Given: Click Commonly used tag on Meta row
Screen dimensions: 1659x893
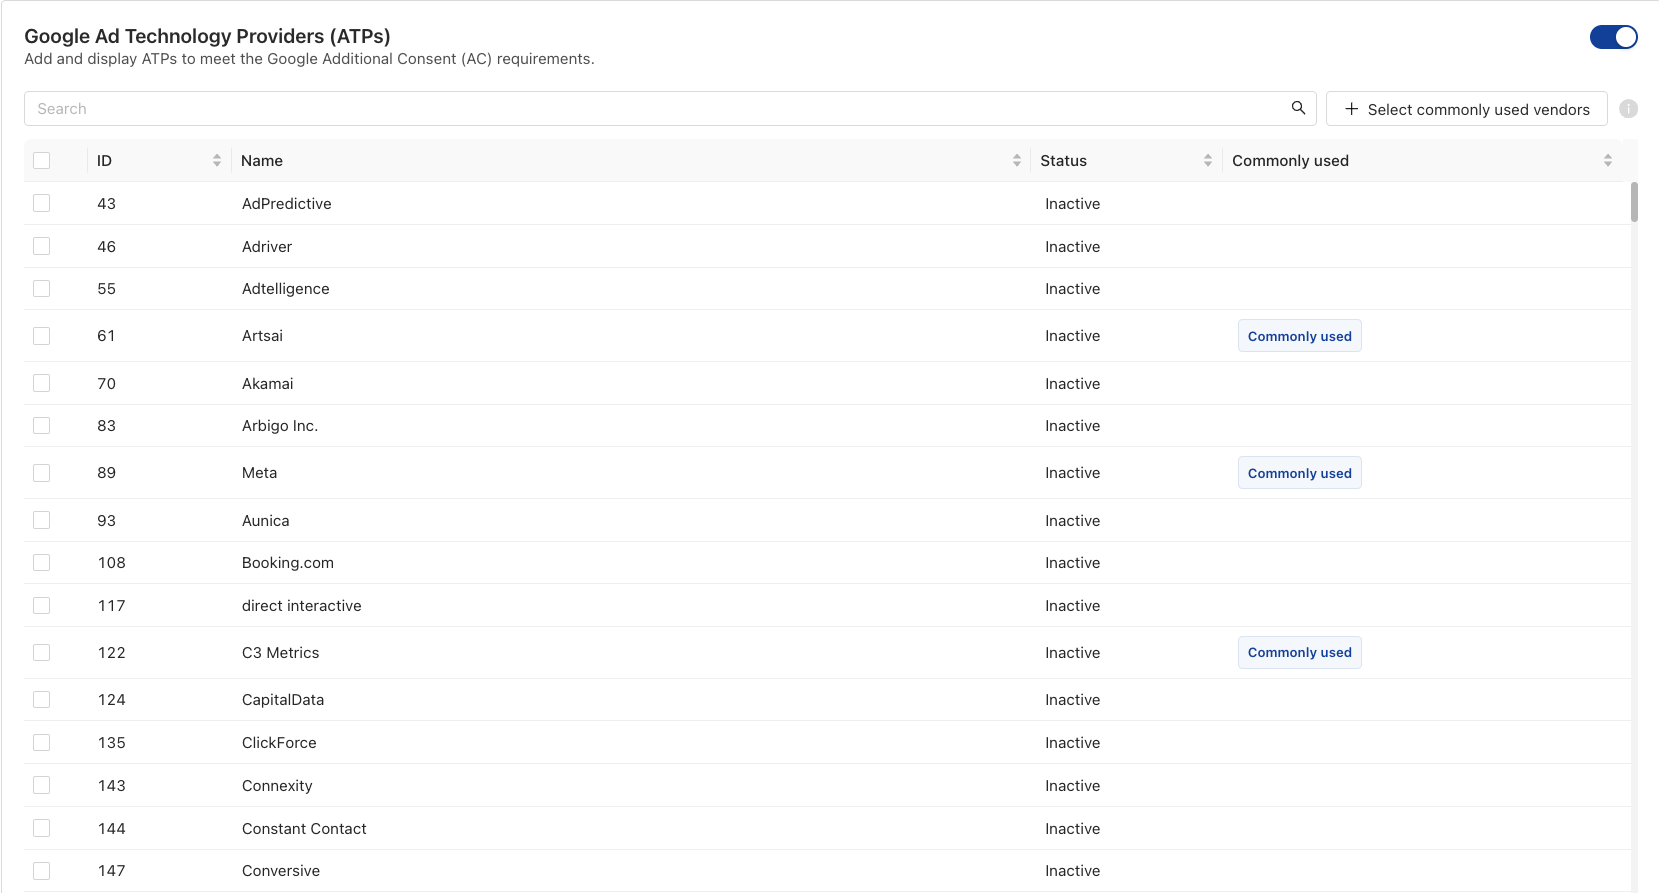Looking at the screenshot, I should click(1299, 473).
